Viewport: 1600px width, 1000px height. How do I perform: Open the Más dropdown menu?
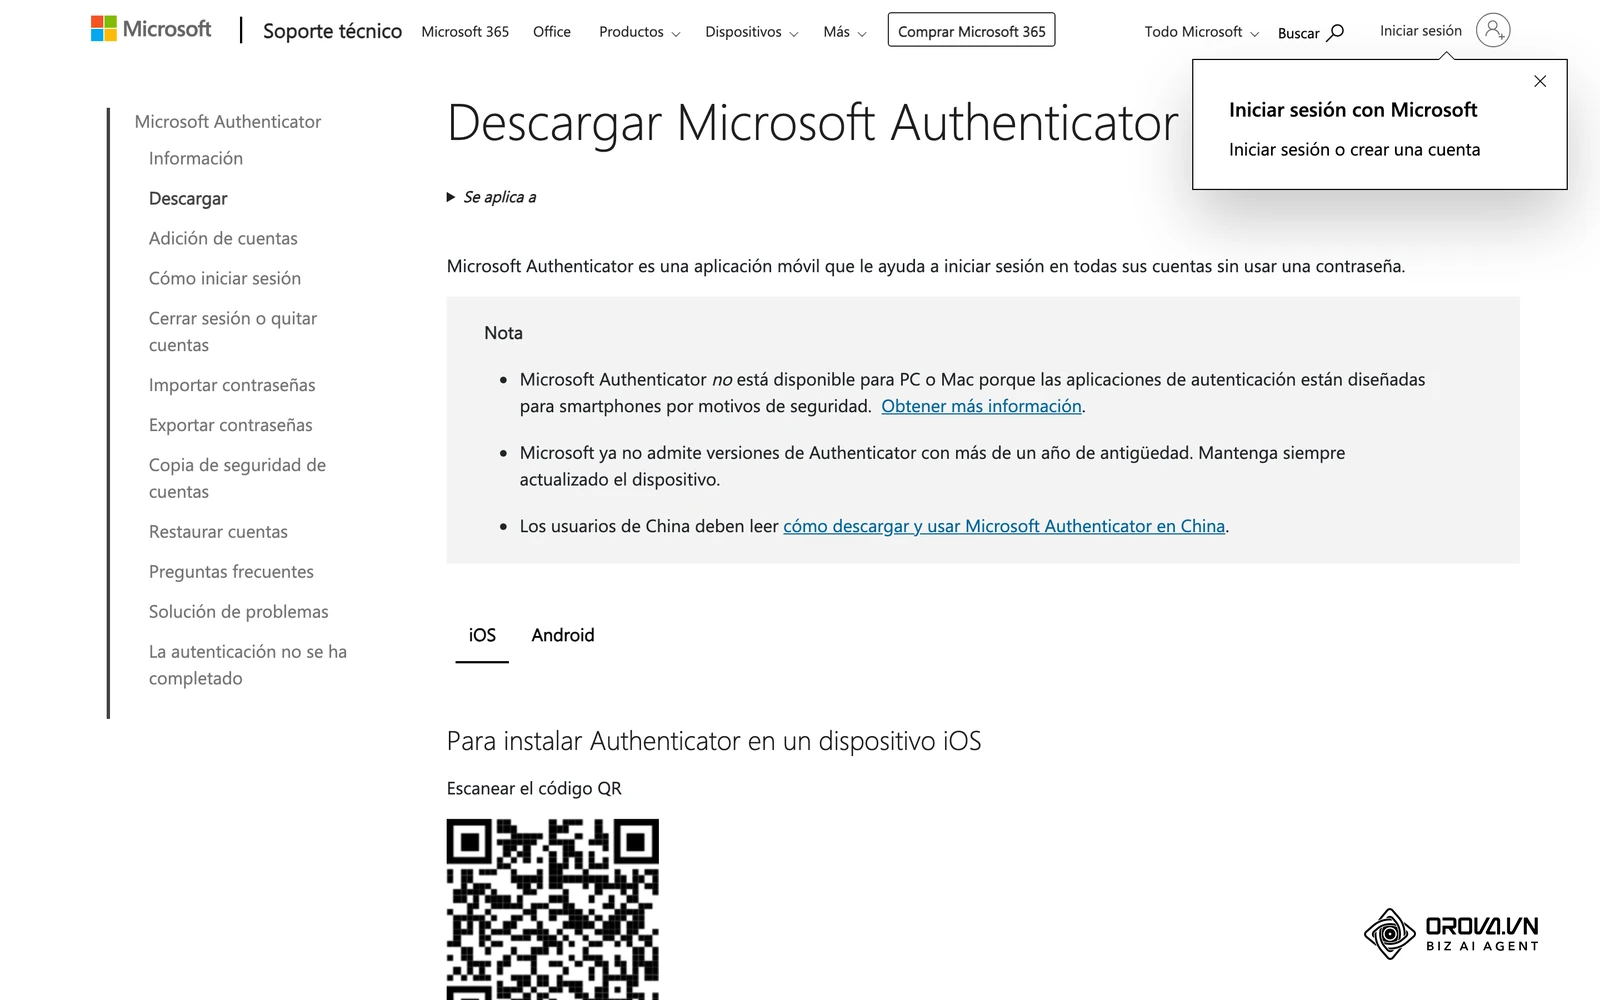[x=844, y=32]
